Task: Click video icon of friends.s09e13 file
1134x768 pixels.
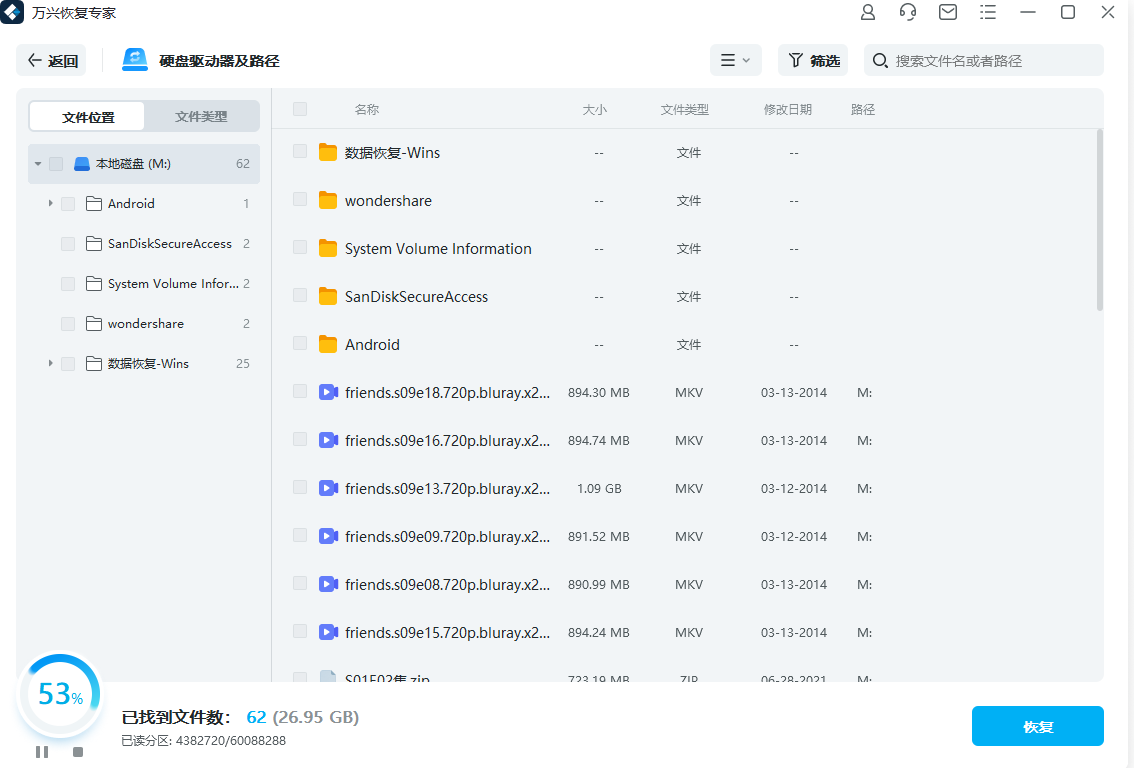Action: coord(328,488)
